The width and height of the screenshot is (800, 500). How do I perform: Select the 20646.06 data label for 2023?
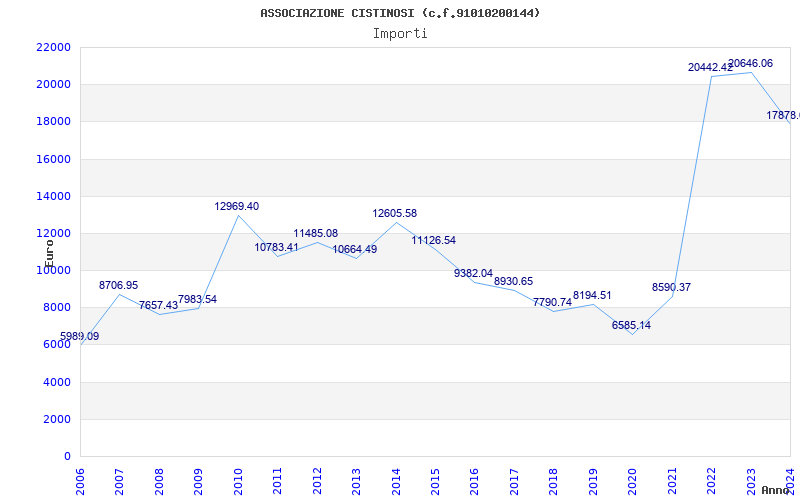pos(750,64)
